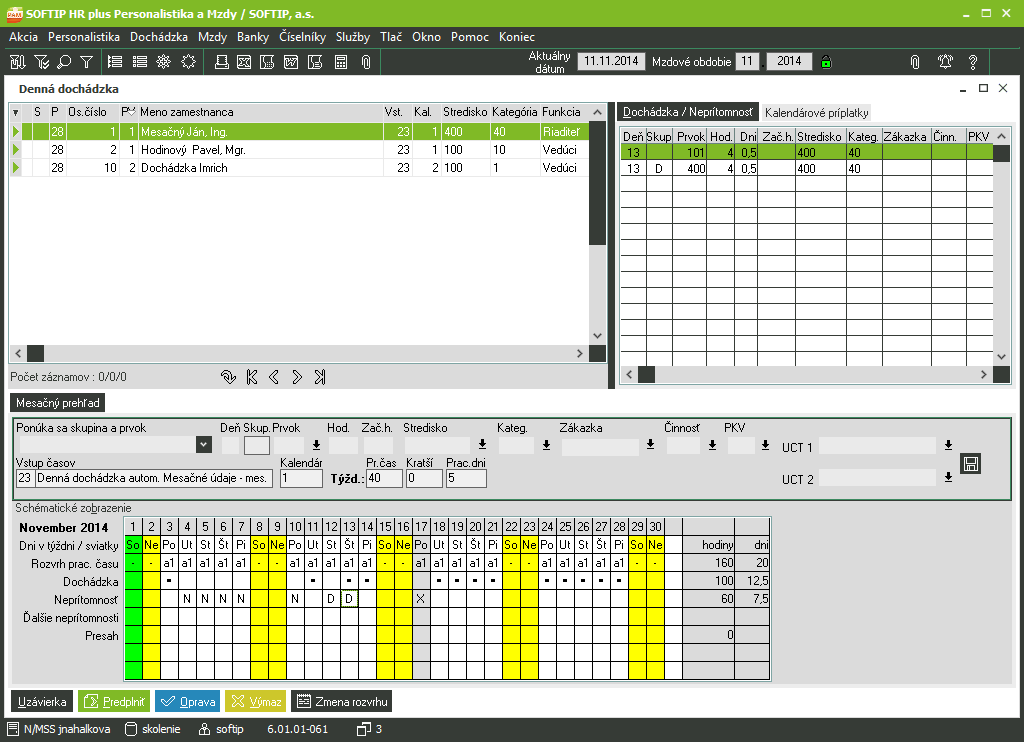
Task: Click the Mesačný prehľad button
Action: click(x=57, y=403)
